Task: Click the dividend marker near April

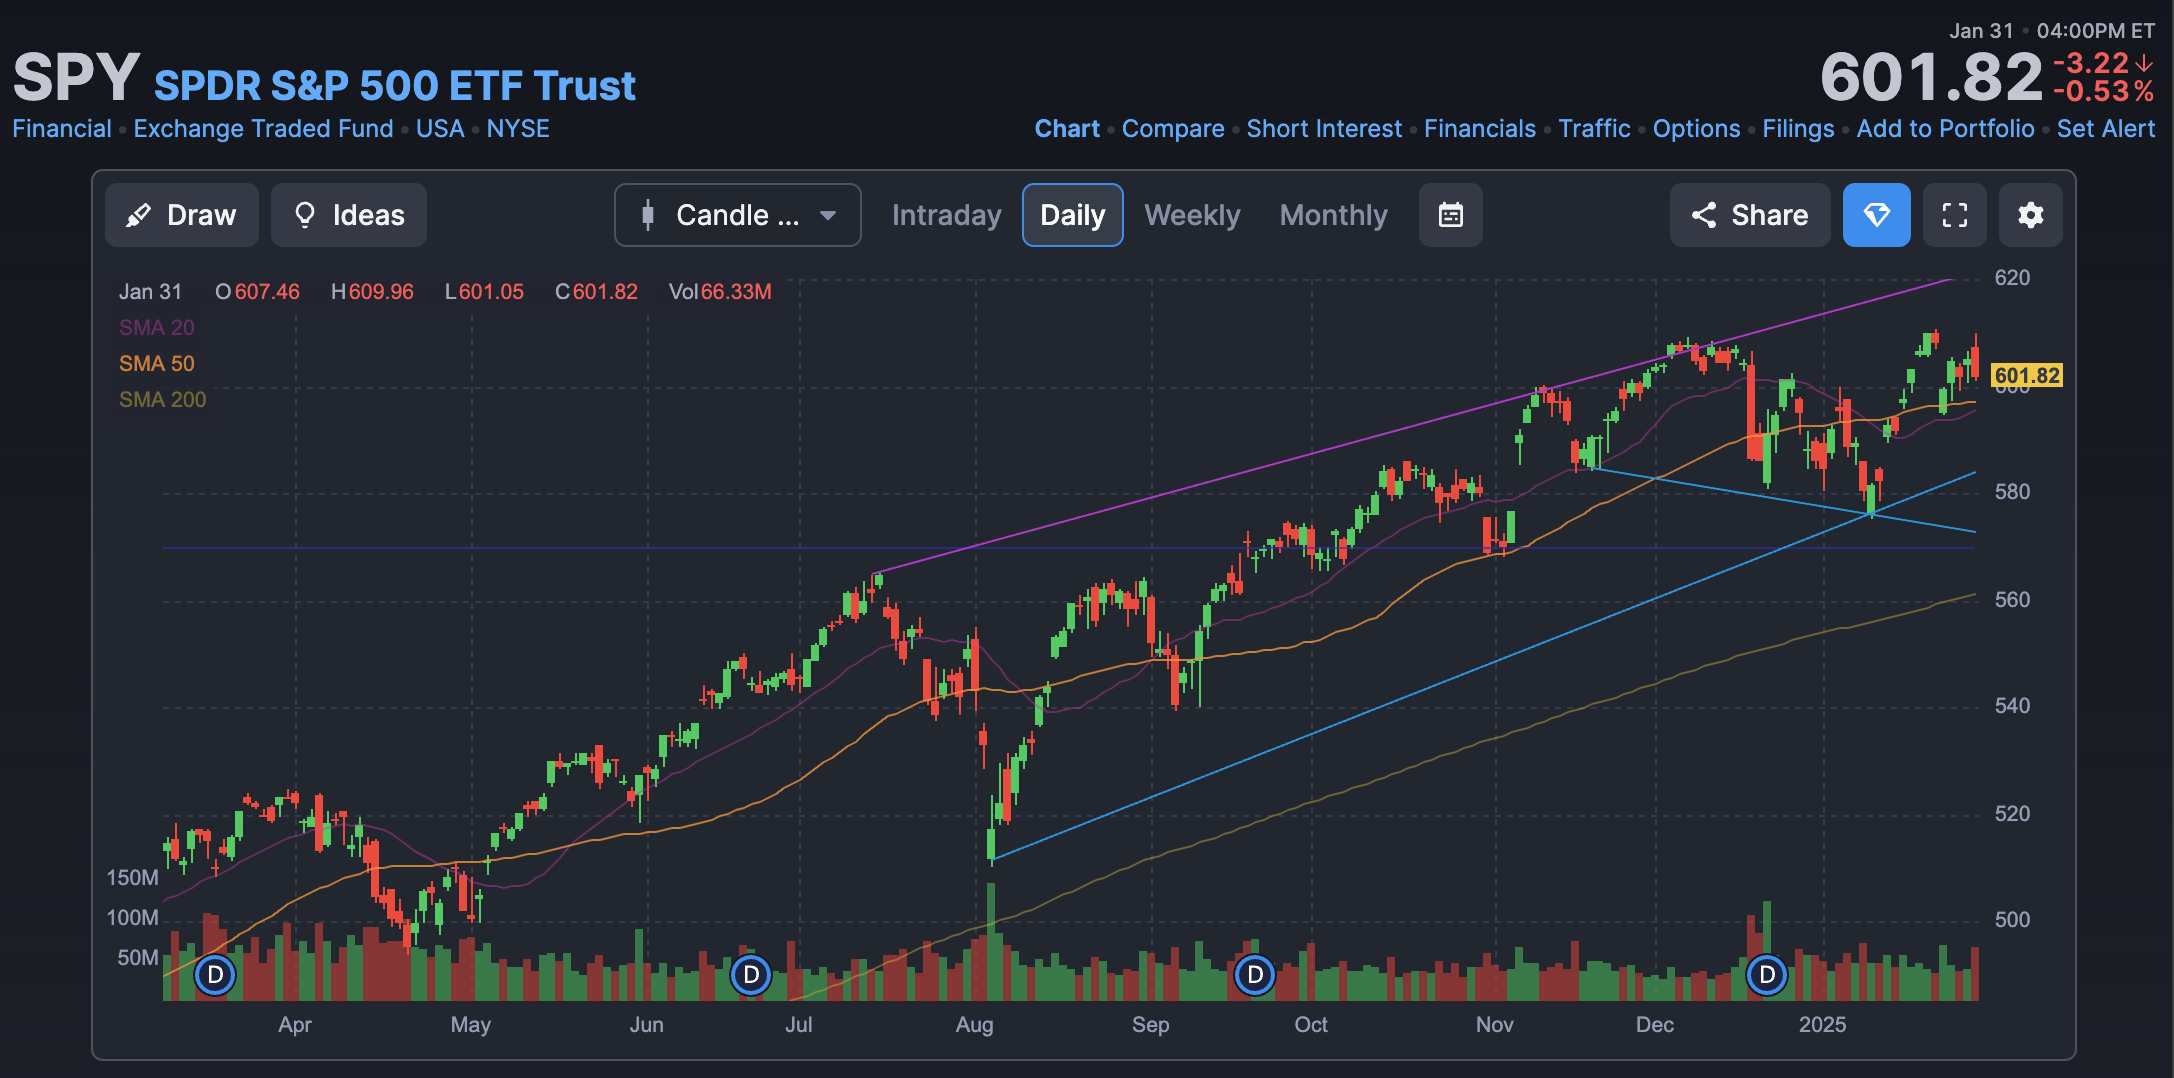Action: 215,974
